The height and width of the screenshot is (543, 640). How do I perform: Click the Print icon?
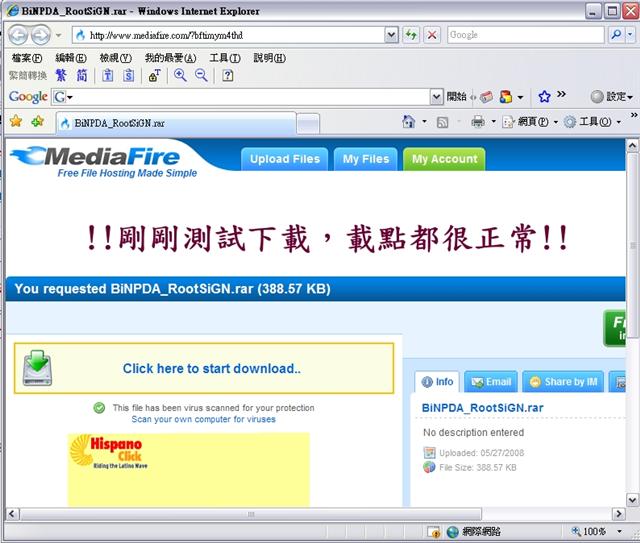(478, 121)
